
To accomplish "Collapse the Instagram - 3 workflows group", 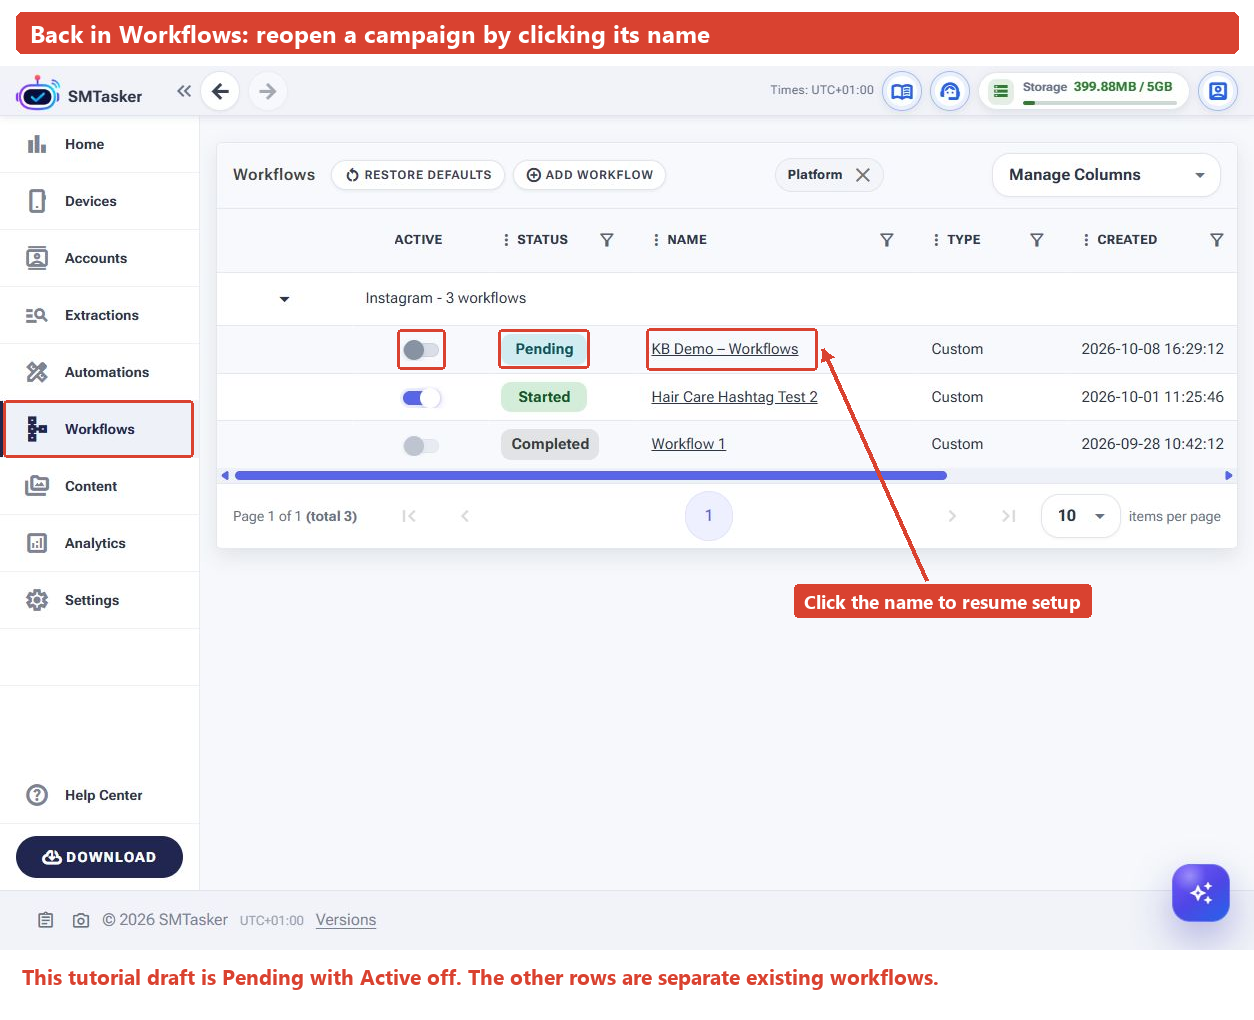I will 285,299.
